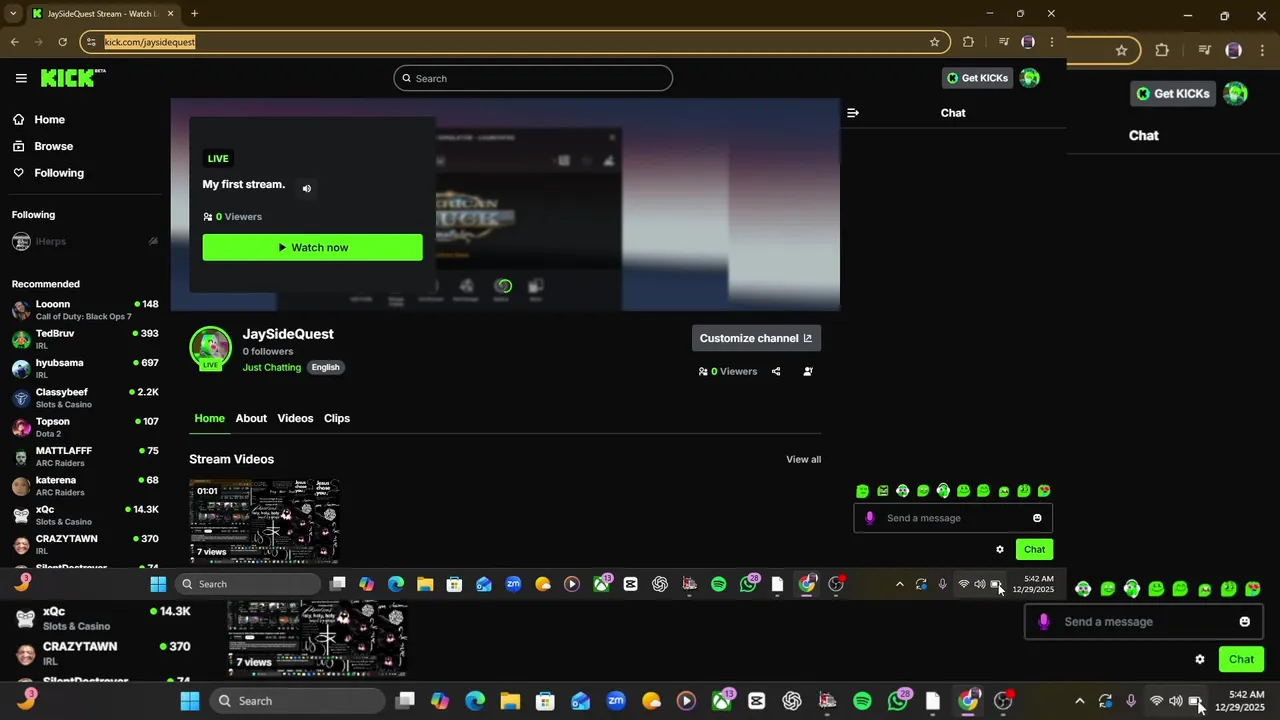Focus the Kick search field
Viewport: 1280px width, 720px height.
(533, 78)
